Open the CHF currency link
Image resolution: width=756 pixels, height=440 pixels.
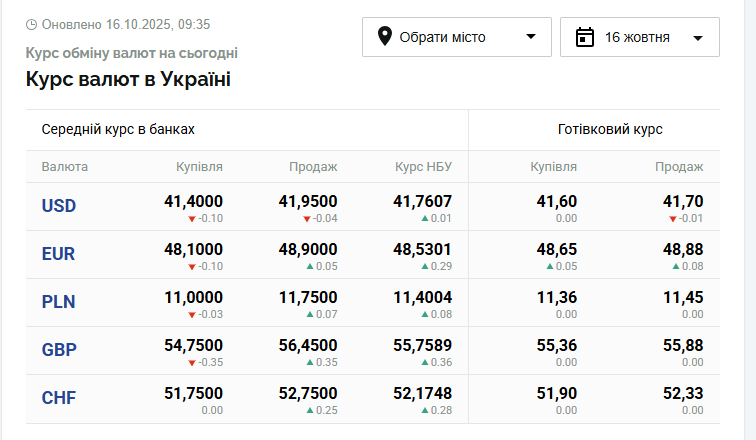59,398
